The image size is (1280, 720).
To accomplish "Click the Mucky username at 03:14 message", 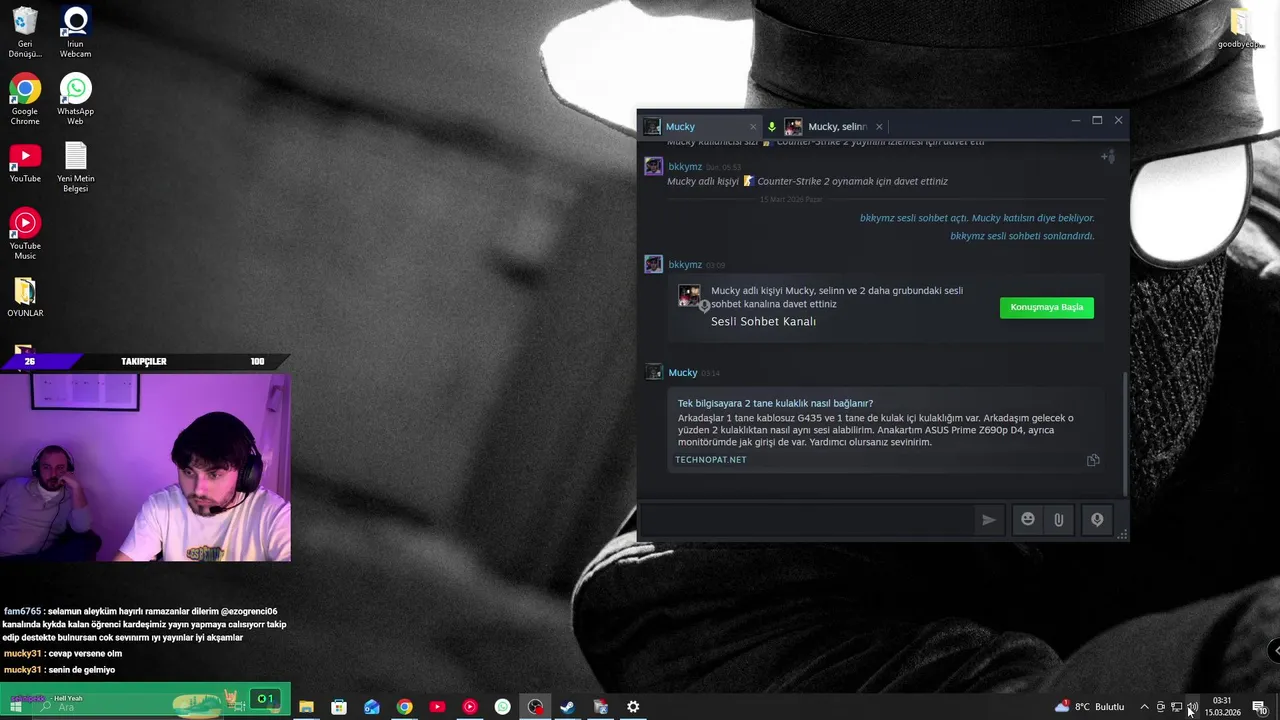I will (x=683, y=373).
